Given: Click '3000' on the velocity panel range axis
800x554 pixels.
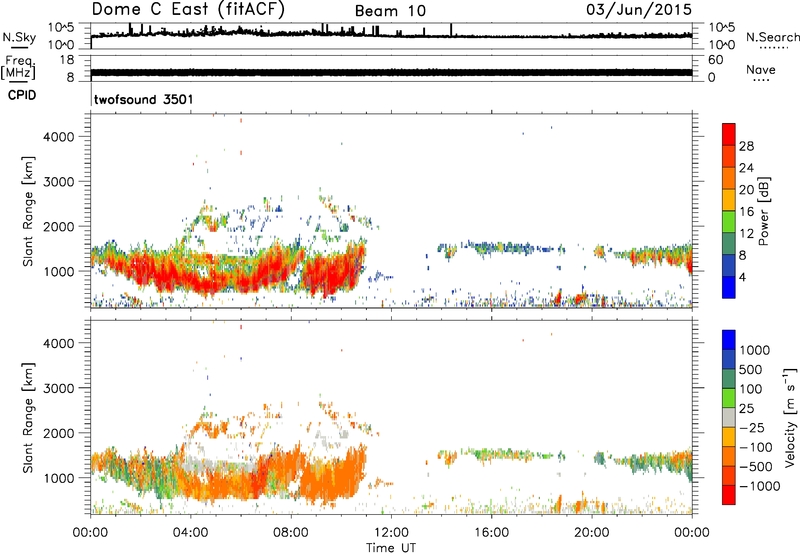Looking at the screenshot, I should point(58,388).
